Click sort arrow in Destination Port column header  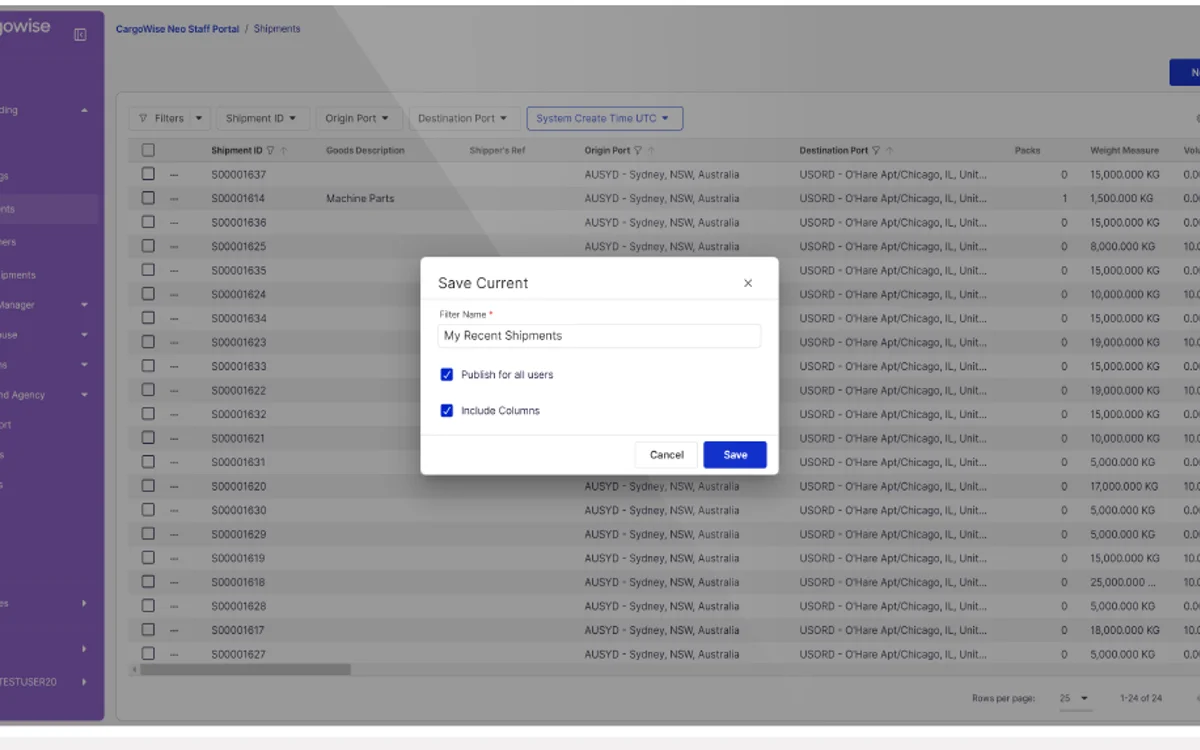(x=889, y=151)
